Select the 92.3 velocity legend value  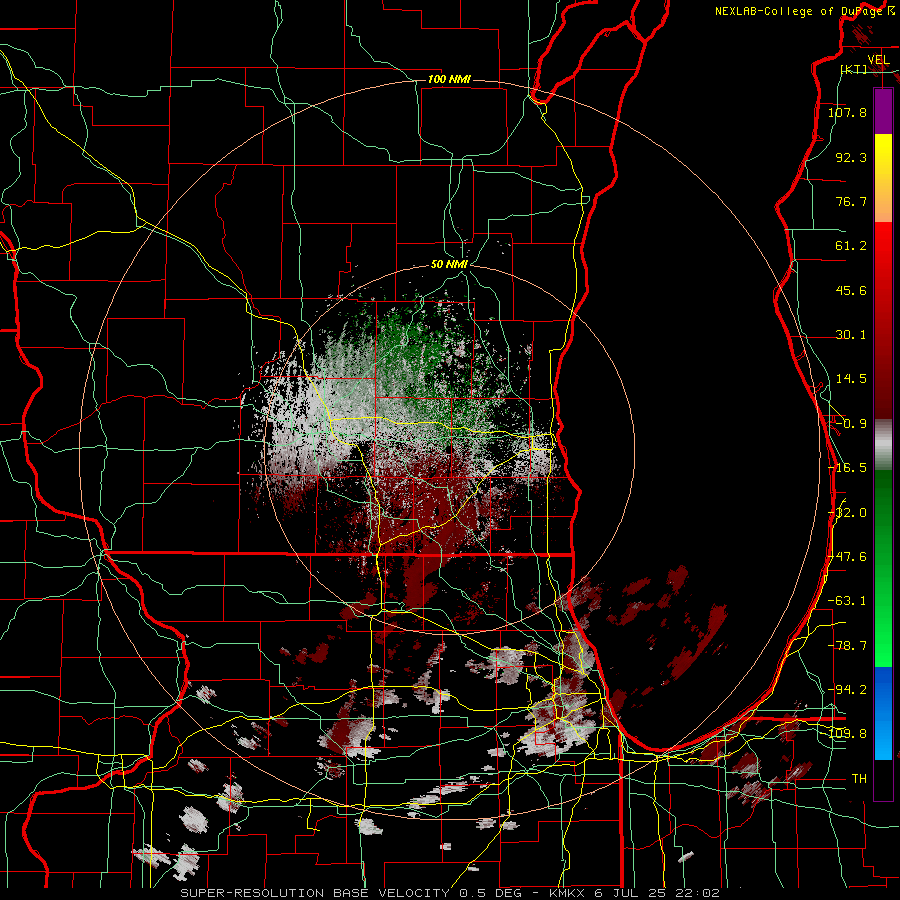pos(851,157)
